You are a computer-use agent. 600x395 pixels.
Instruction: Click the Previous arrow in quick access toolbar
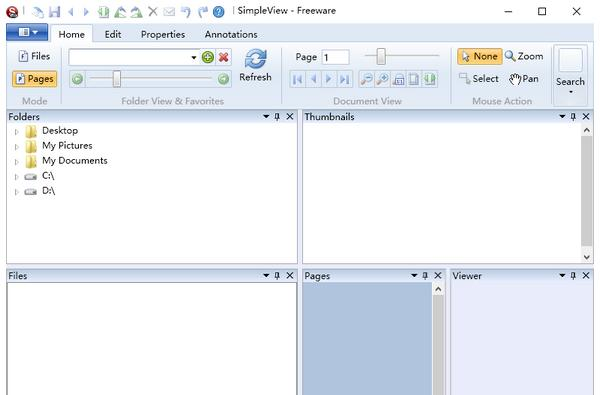71,12
